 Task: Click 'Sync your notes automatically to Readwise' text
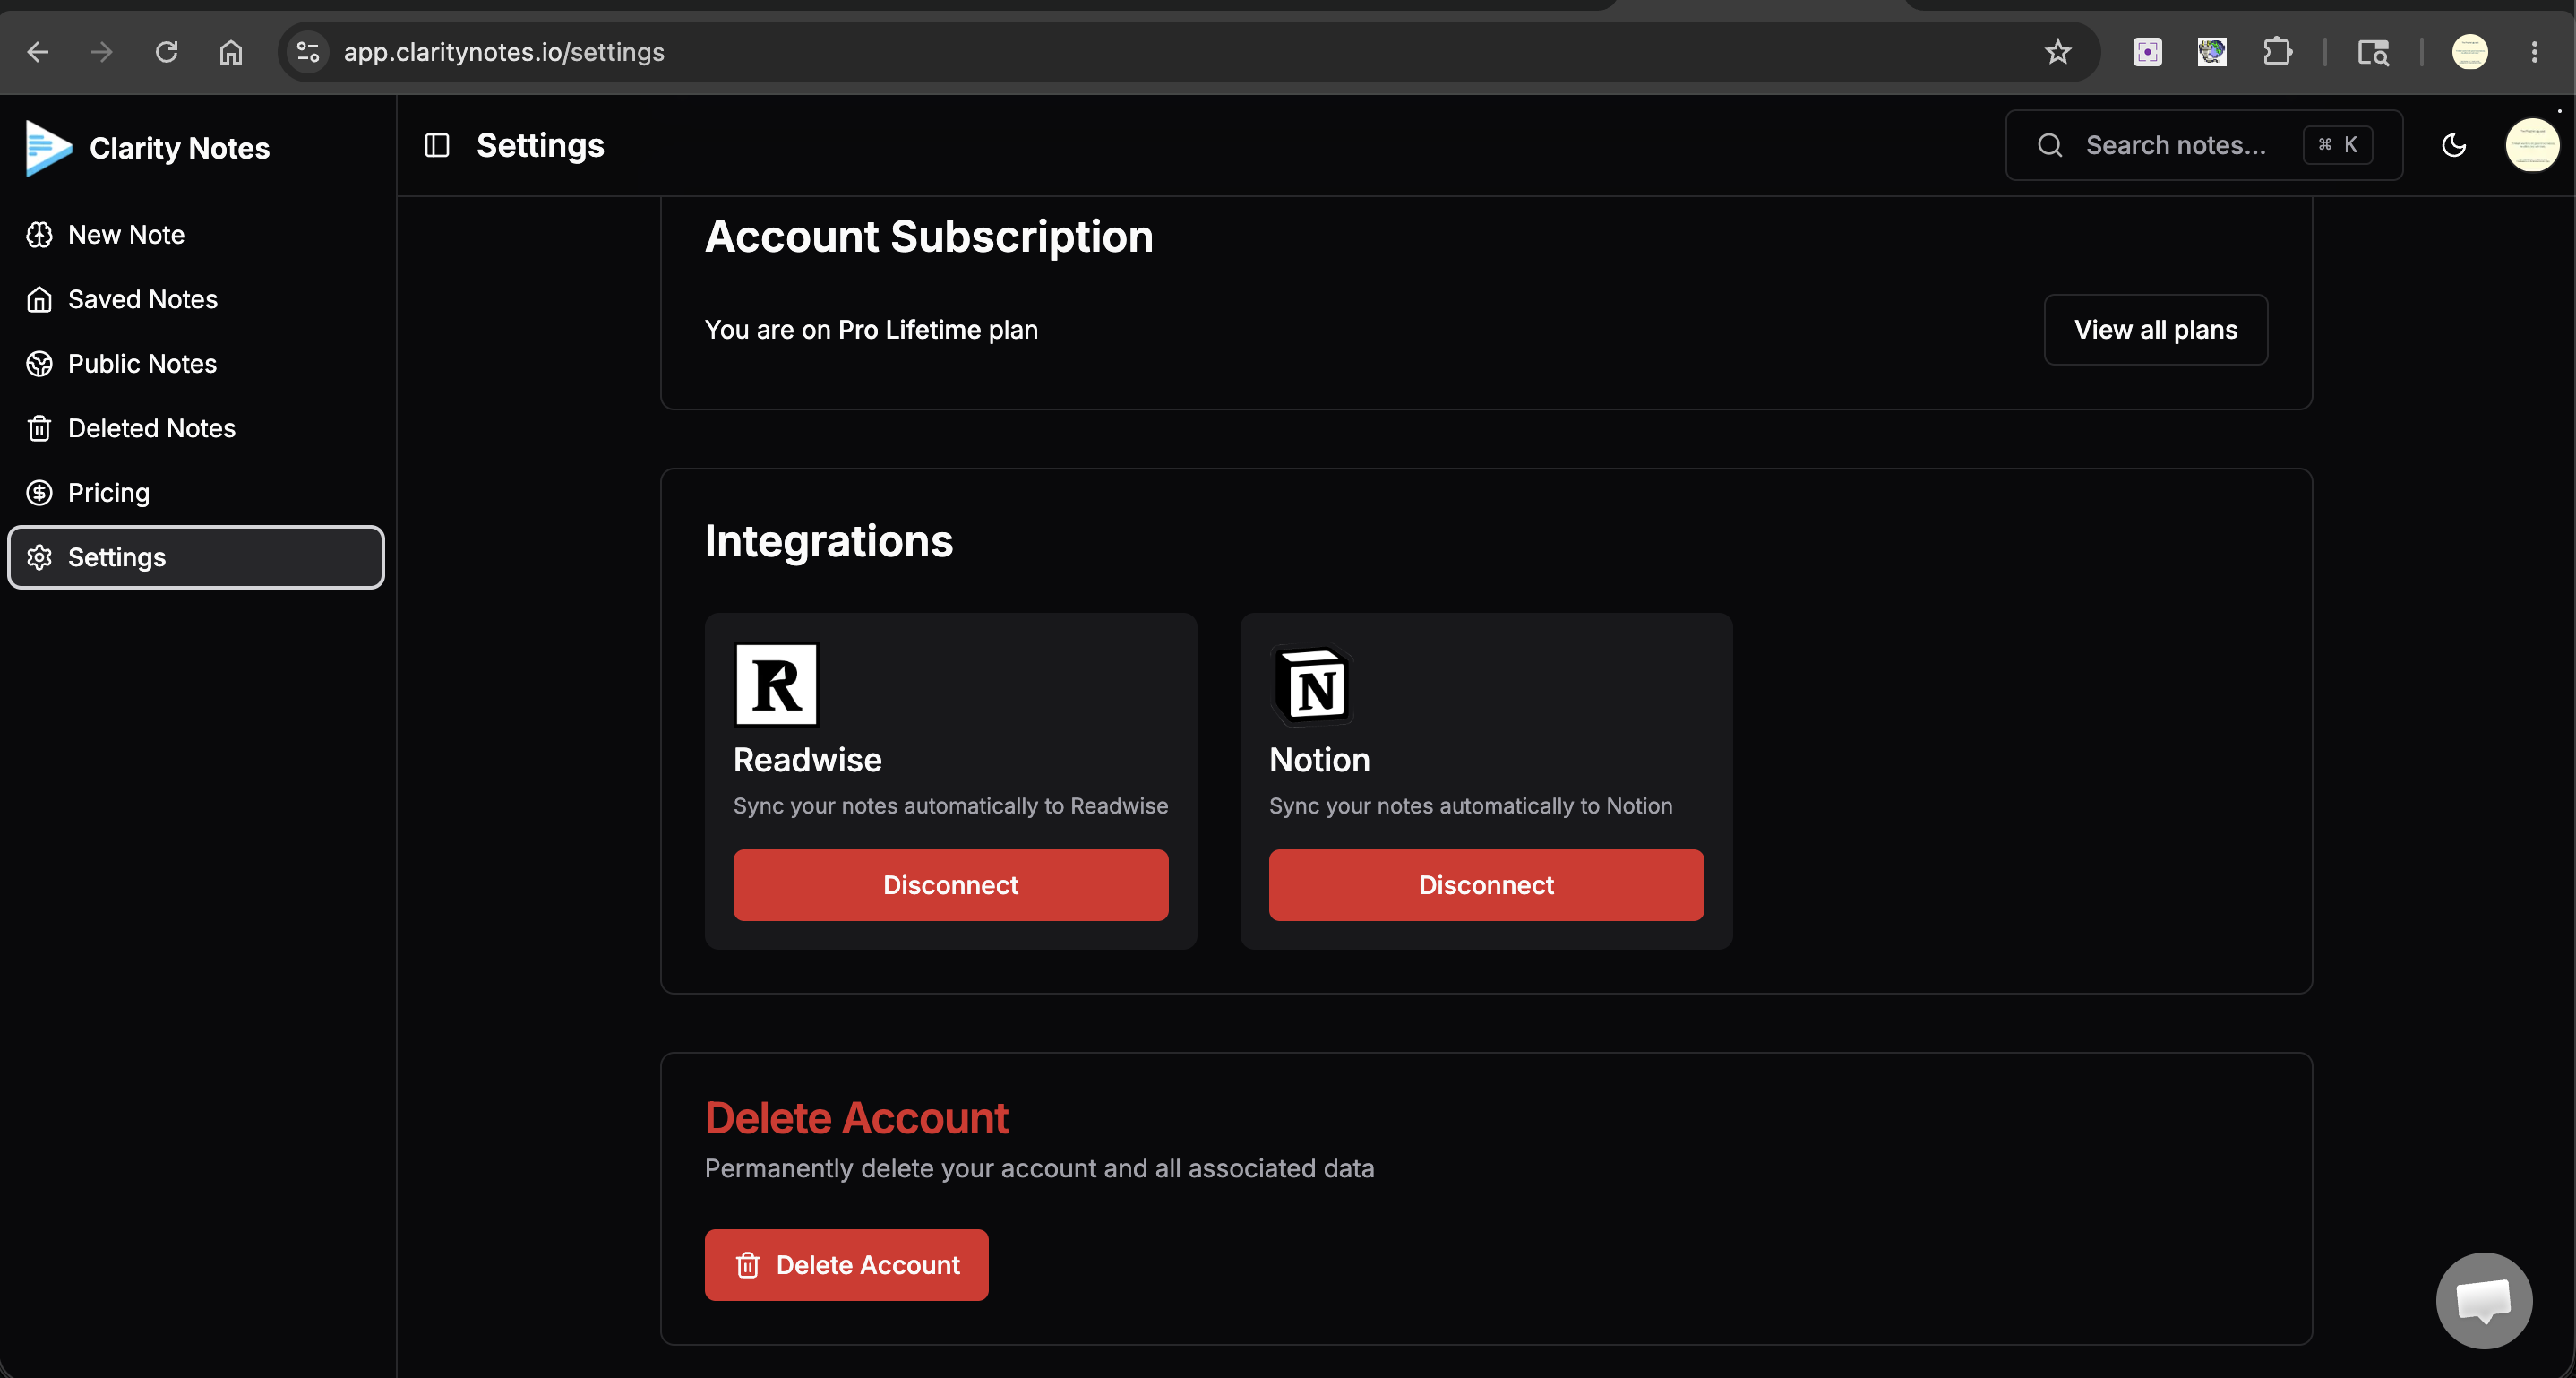(x=950, y=806)
